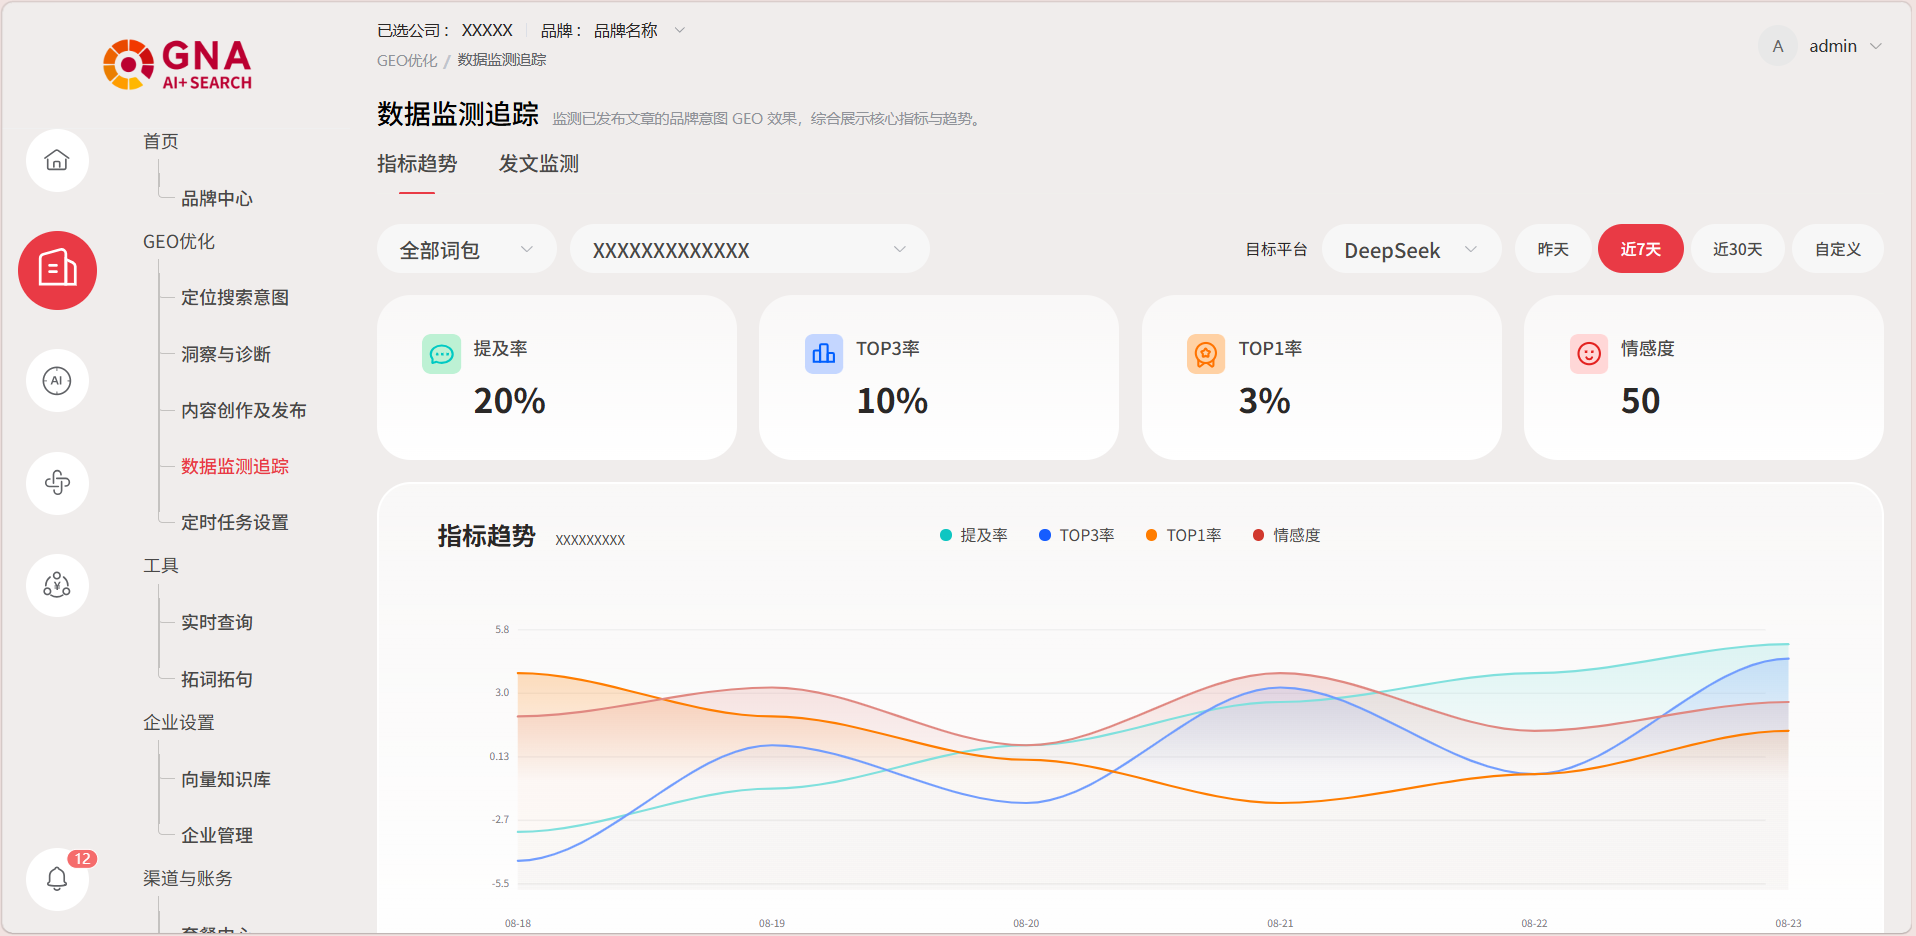Click the TOP3率 bar chart icon
The height and width of the screenshot is (936, 1916).
pos(824,354)
